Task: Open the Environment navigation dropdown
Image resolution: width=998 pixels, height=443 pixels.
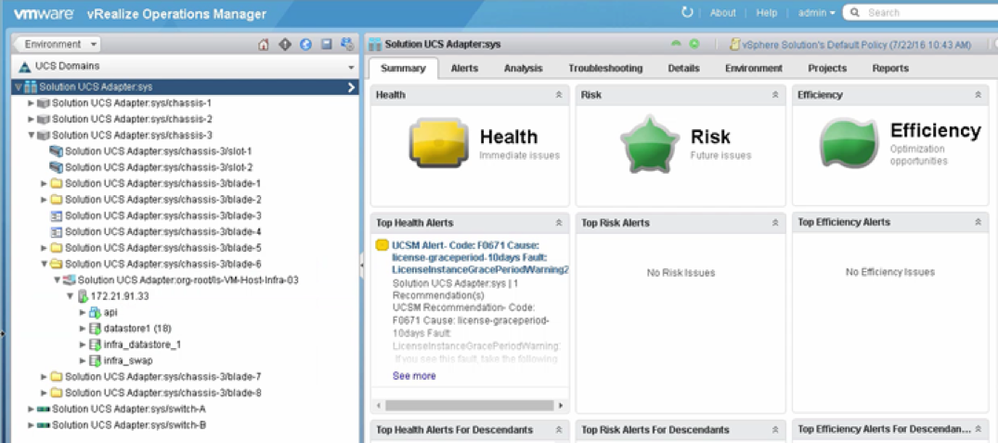Action: coord(57,44)
